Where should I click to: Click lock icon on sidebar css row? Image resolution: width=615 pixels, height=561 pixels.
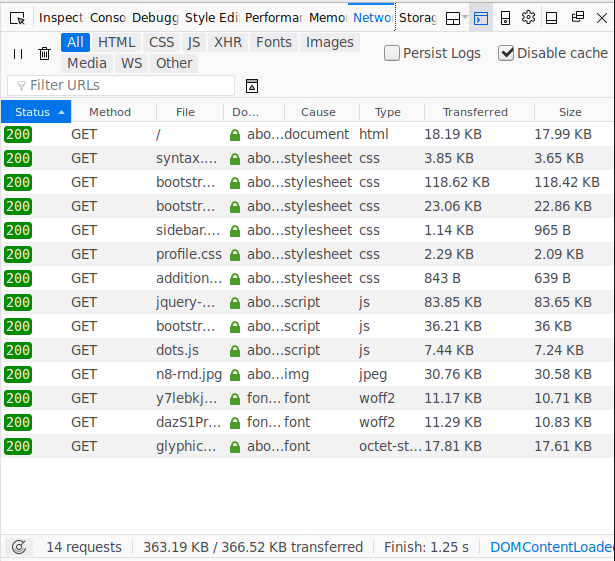[x=235, y=231]
